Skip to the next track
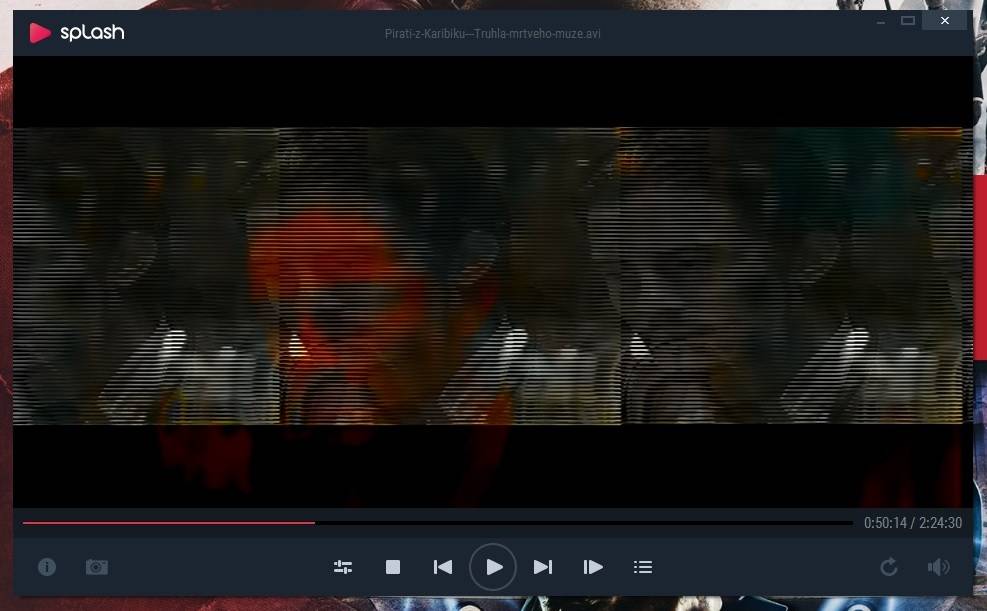Screen dimensions: 987x611 [x=543, y=567]
